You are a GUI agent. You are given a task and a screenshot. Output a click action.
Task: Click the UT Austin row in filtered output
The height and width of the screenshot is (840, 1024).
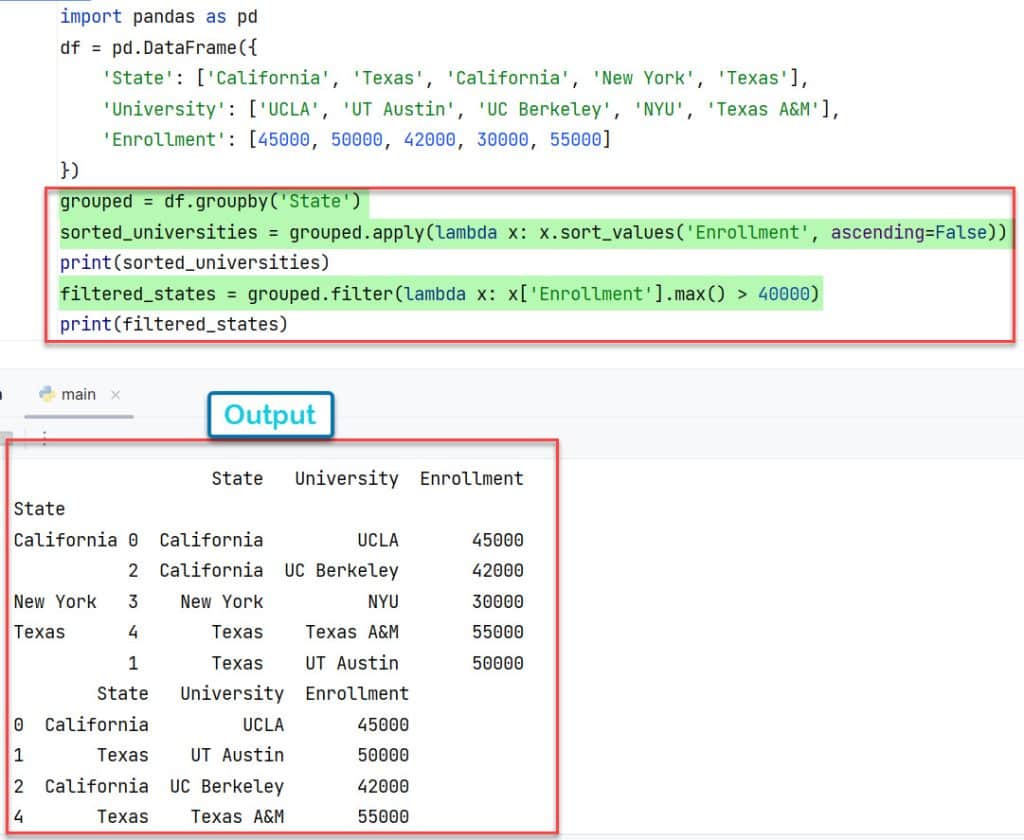click(200, 755)
